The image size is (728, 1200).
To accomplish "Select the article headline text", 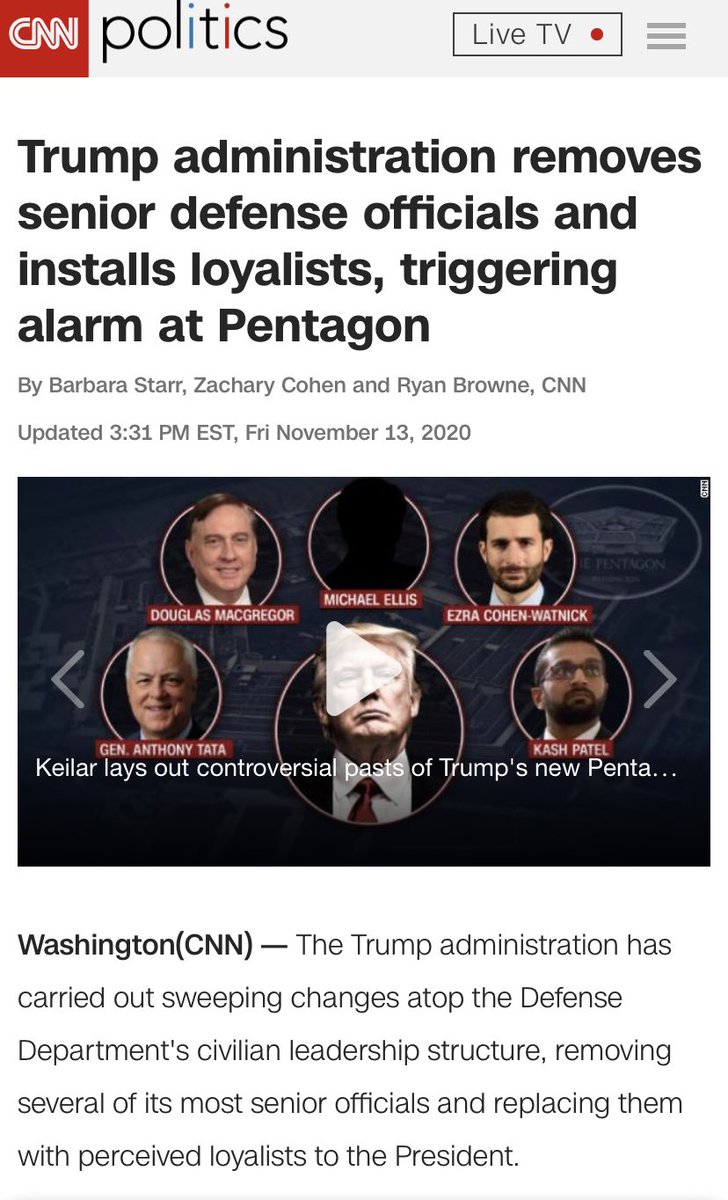I will pos(360,241).
